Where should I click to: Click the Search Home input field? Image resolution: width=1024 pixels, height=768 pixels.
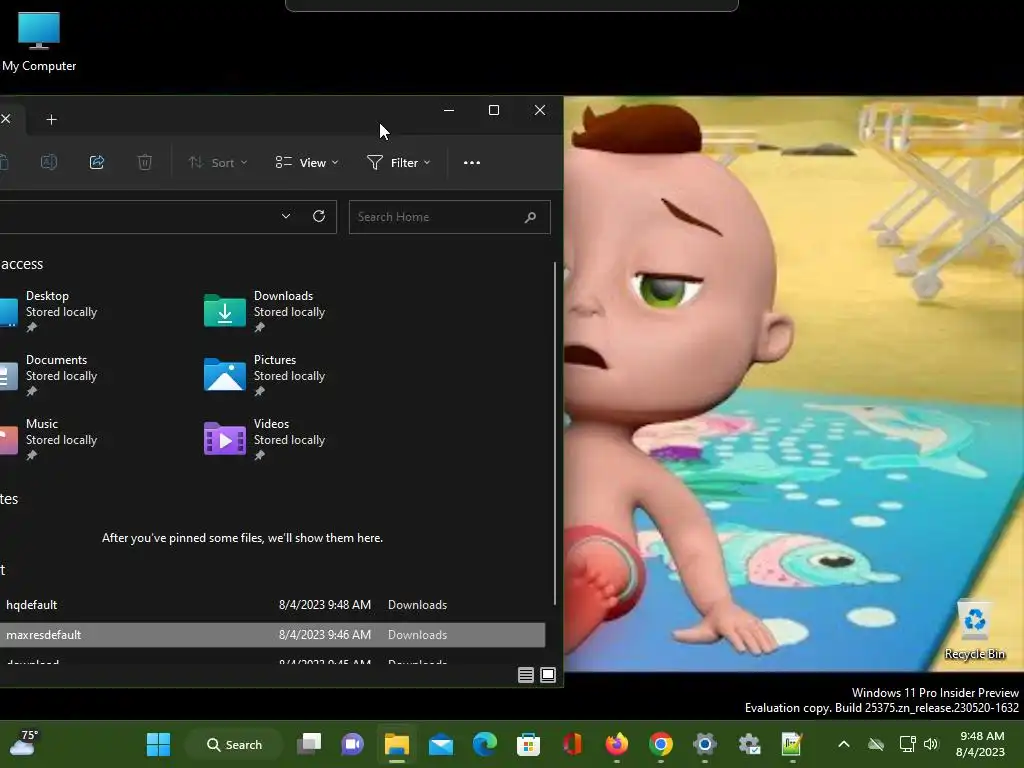pos(449,217)
